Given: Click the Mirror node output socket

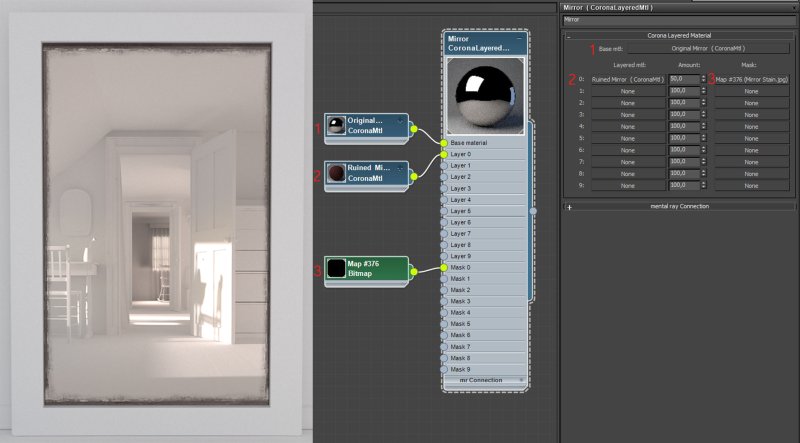Looking at the screenshot, I should coord(532,211).
